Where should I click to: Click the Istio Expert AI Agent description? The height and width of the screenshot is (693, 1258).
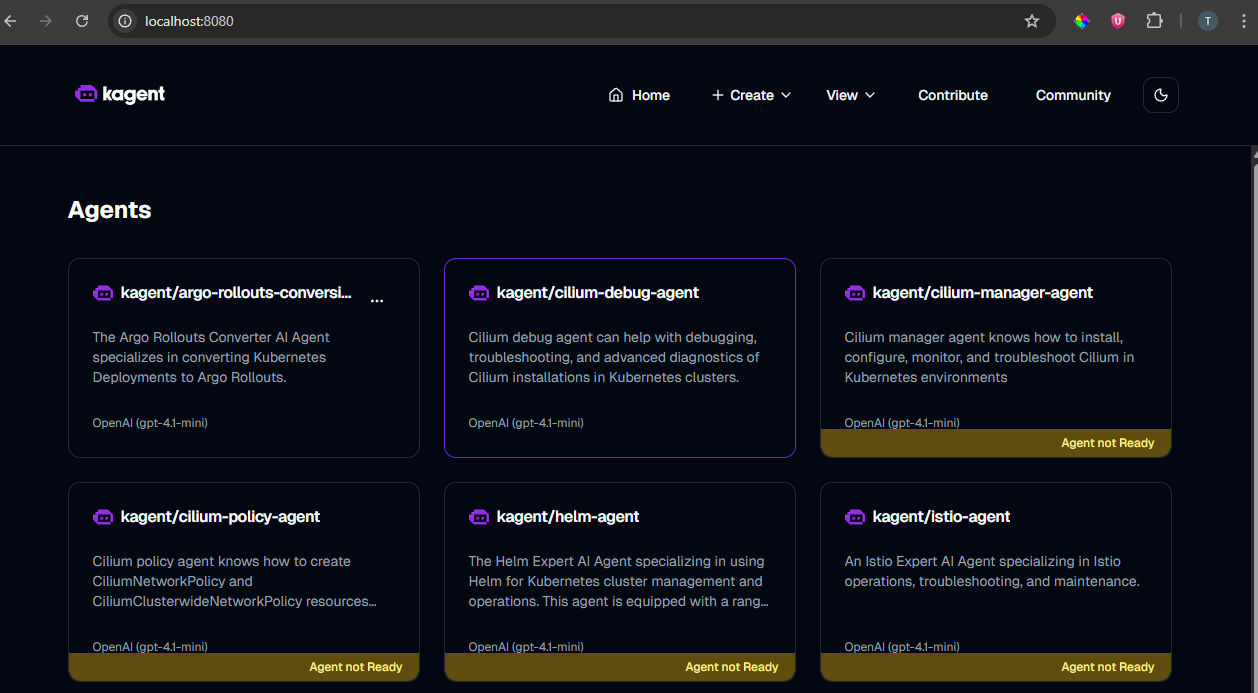[992, 571]
